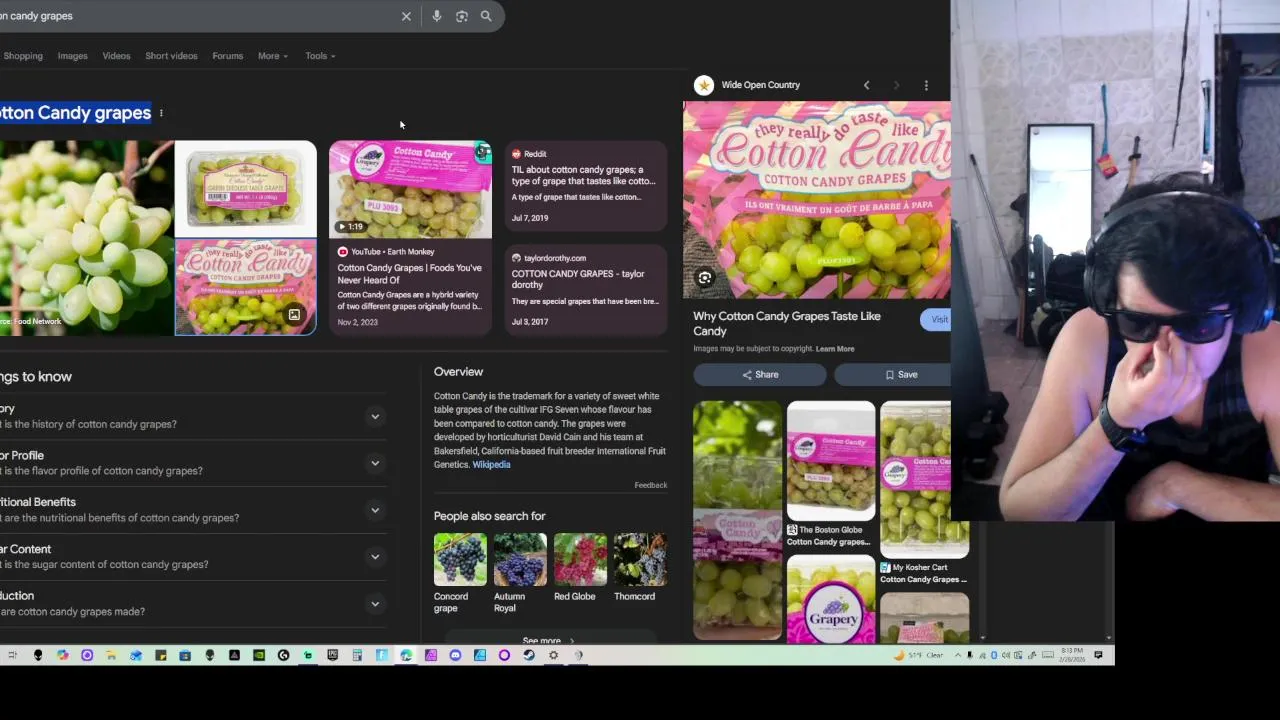Viewport: 1280px width, 720px height.
Task: Open the Tools dropdown
Action: pyautogui.click(x=320, y=56)
